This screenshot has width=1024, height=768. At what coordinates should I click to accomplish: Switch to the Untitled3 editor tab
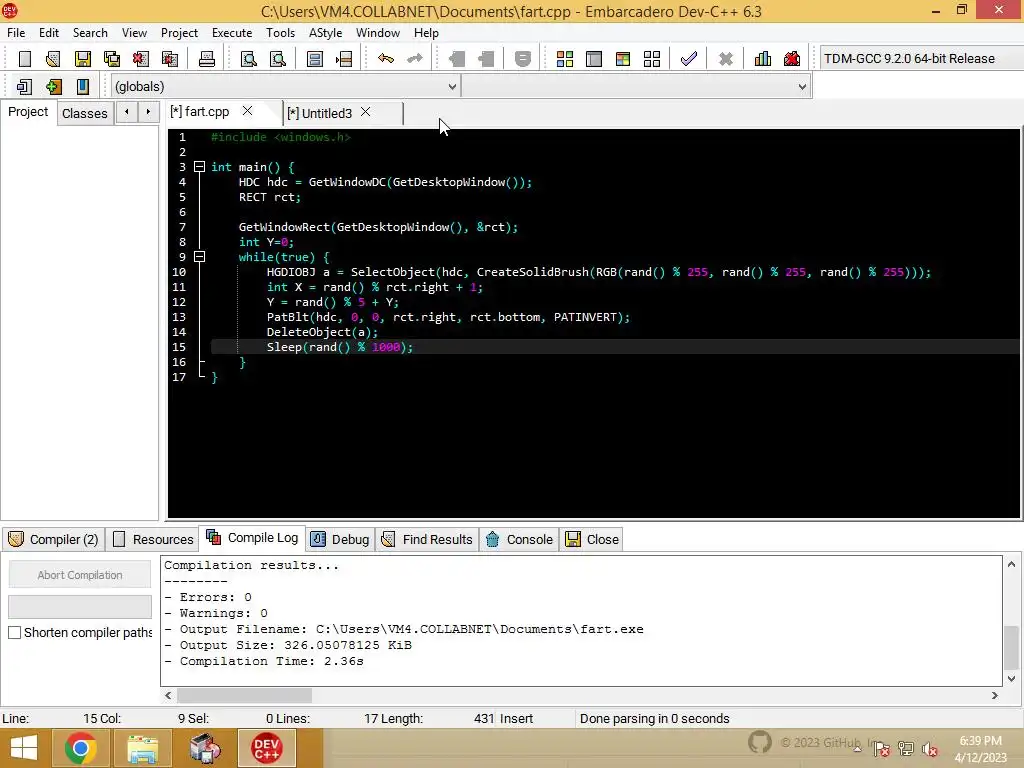click(x=327, y=113)
